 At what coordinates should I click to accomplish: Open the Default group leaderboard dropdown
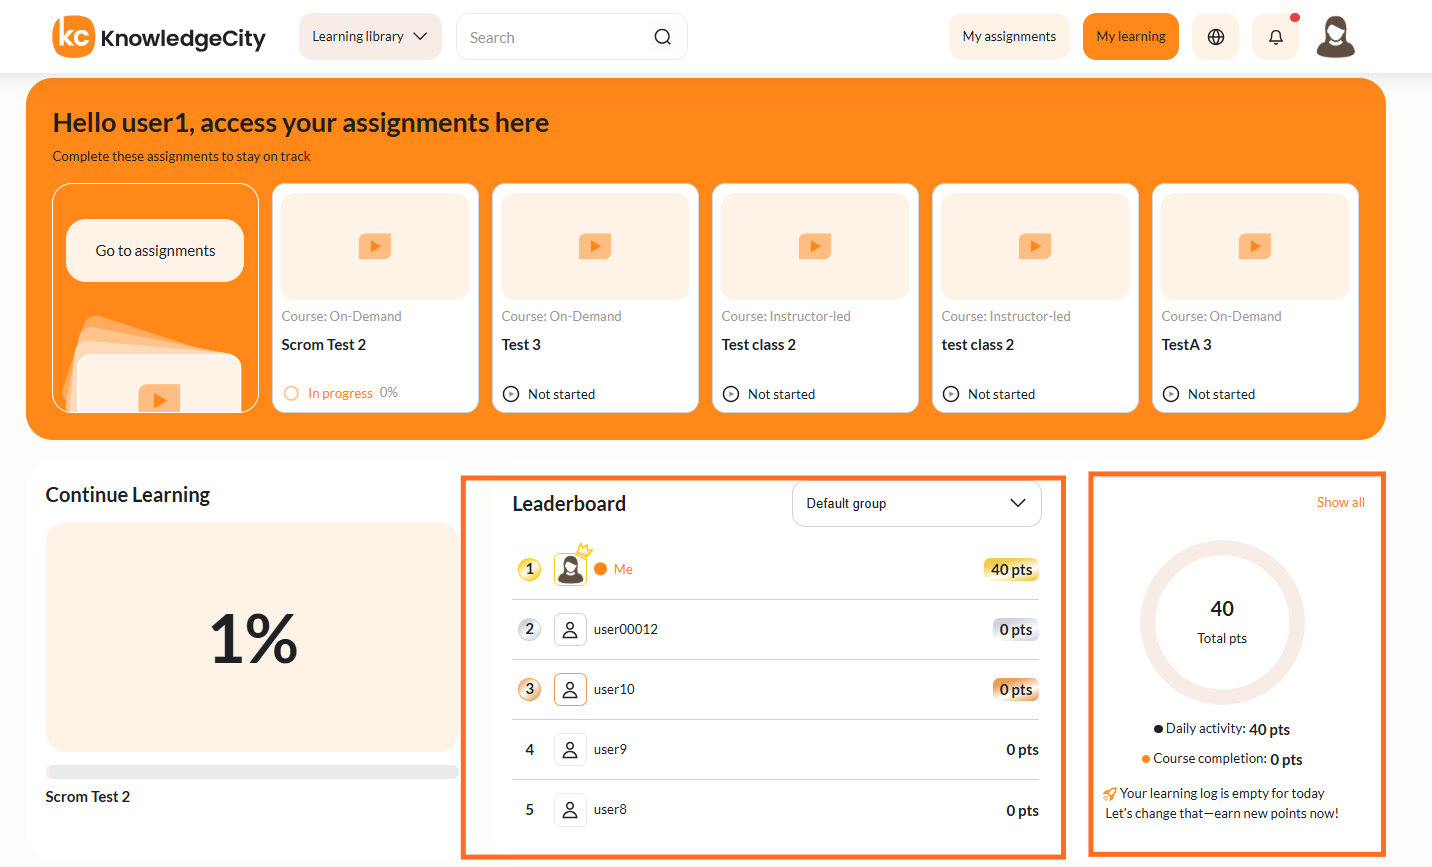(917, 504)
